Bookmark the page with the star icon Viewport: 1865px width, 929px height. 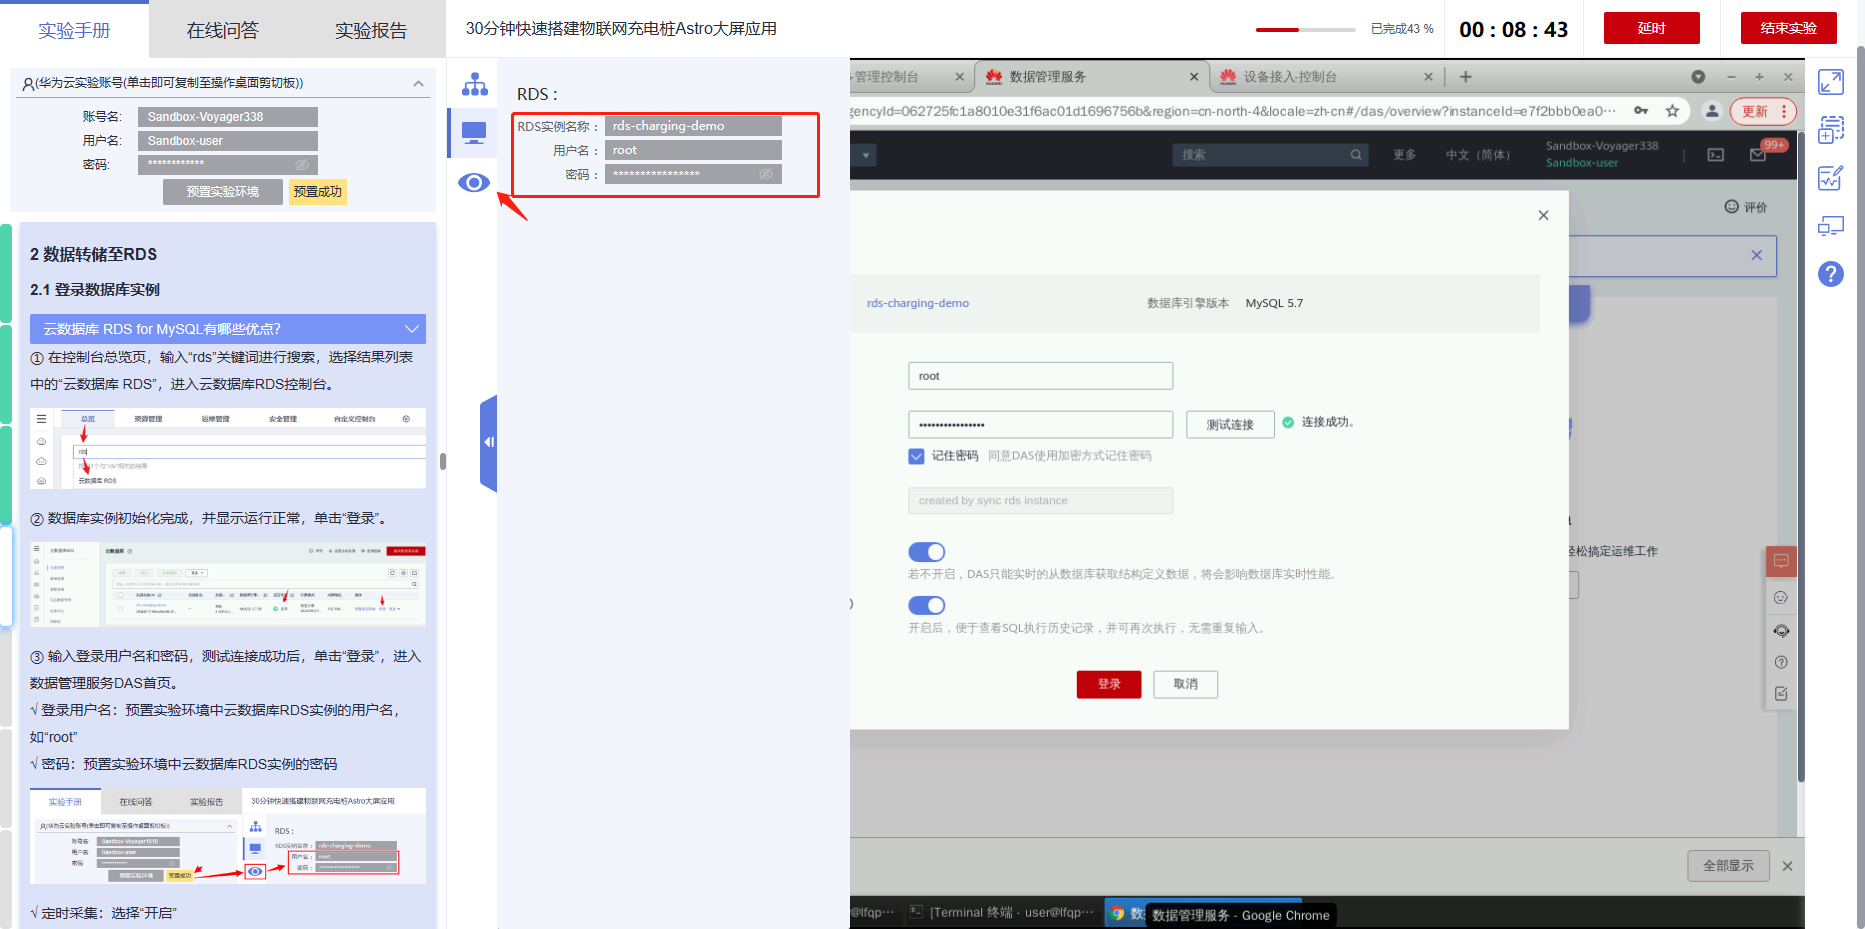(1672, 111)
